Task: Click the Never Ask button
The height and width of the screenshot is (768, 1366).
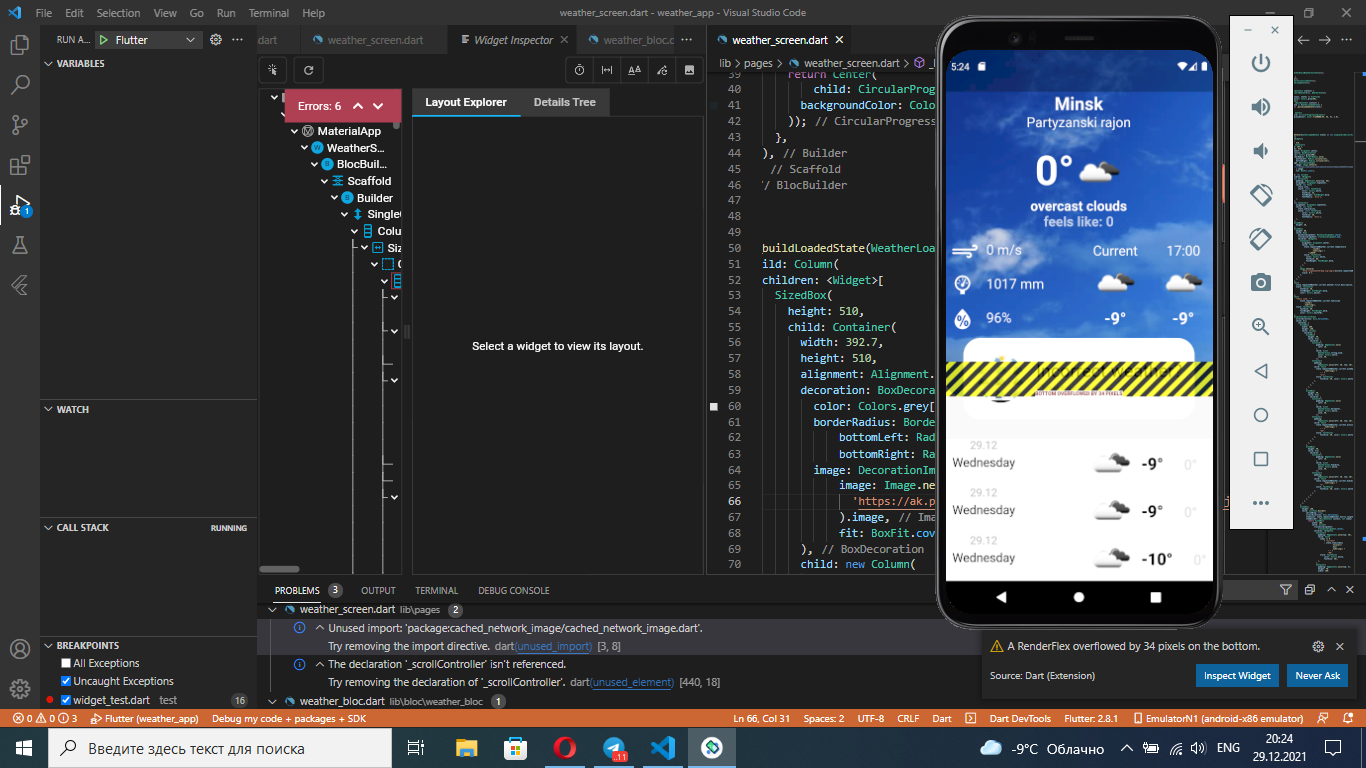Action: tap(1317, 675)
